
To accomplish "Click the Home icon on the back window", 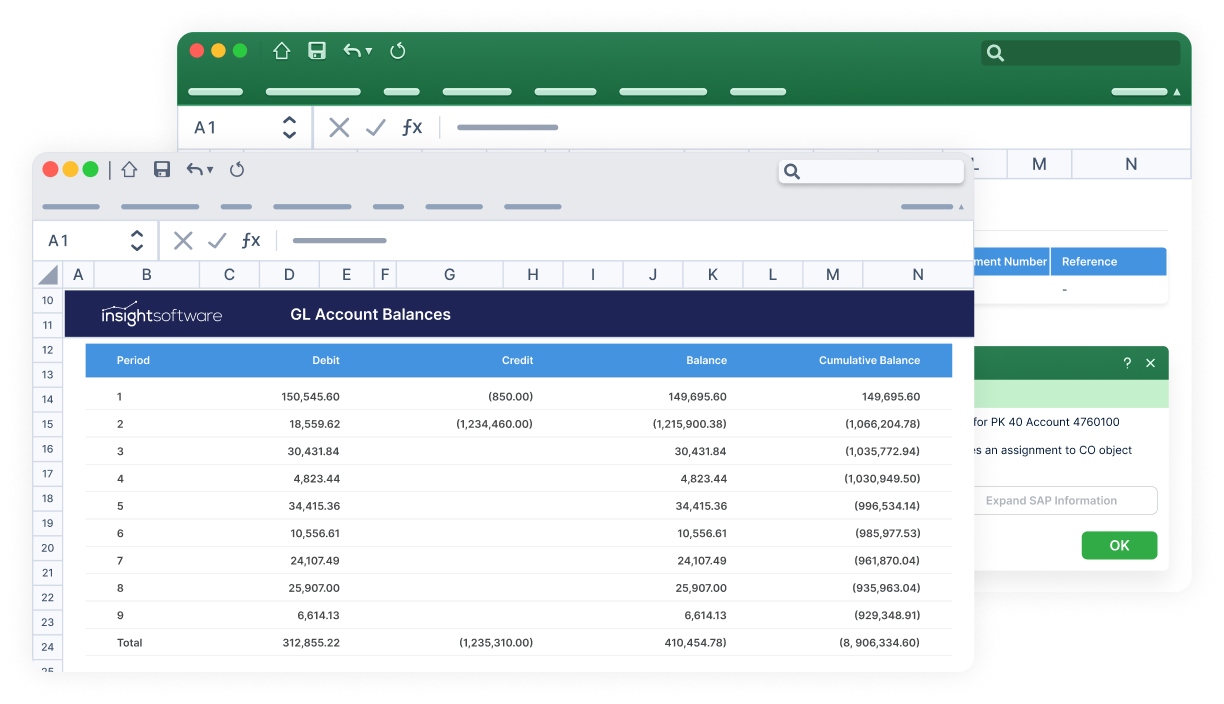I will tap(282, 50).
